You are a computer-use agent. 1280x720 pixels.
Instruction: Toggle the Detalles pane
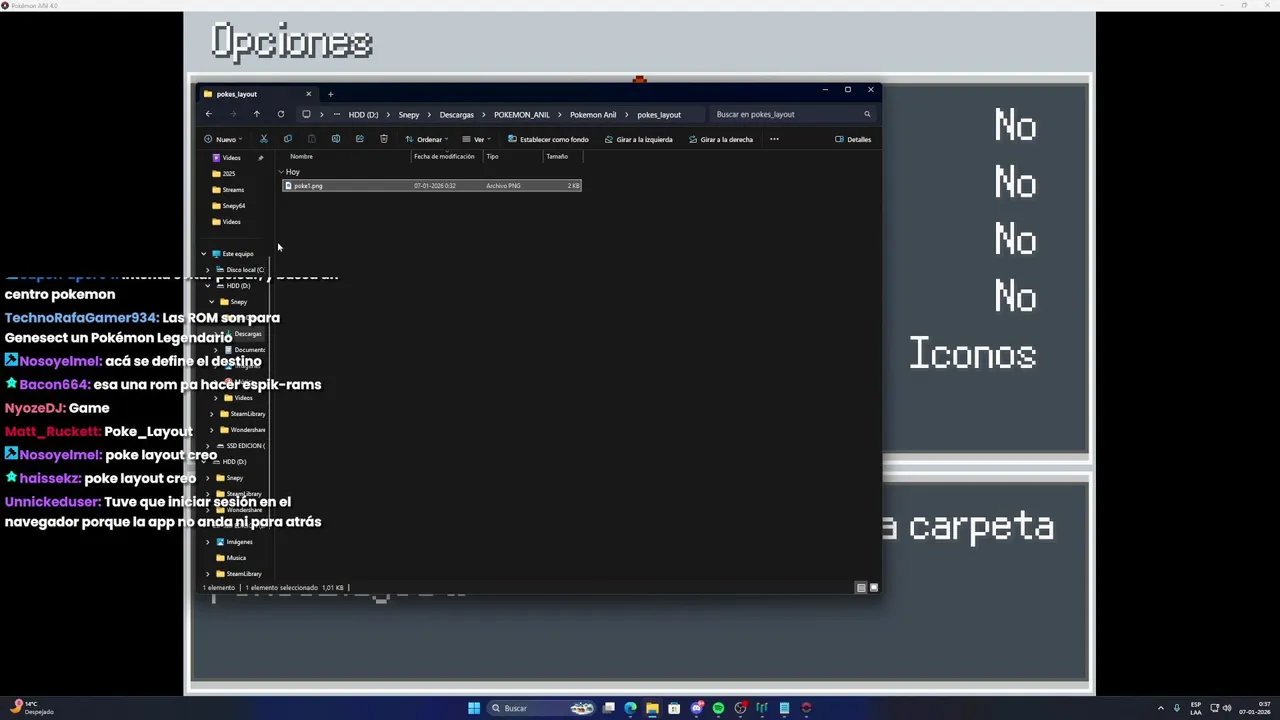tap(853, 139)
